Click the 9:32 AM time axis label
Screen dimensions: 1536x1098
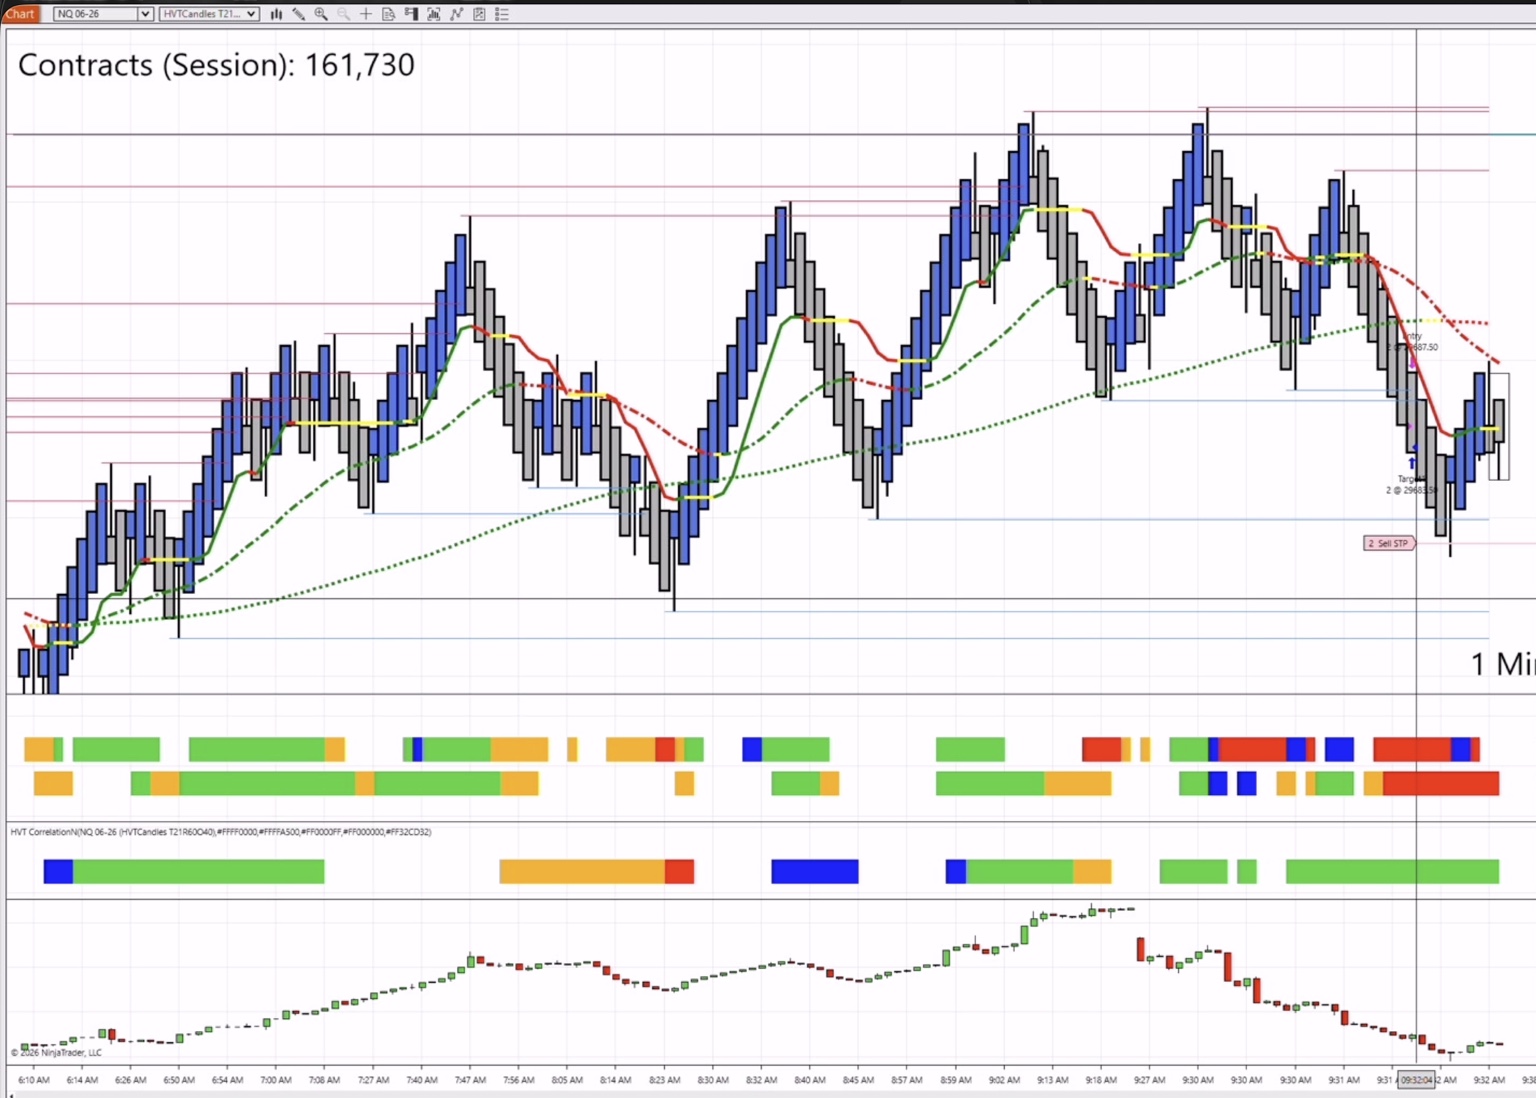[x=1489, y=1080]
